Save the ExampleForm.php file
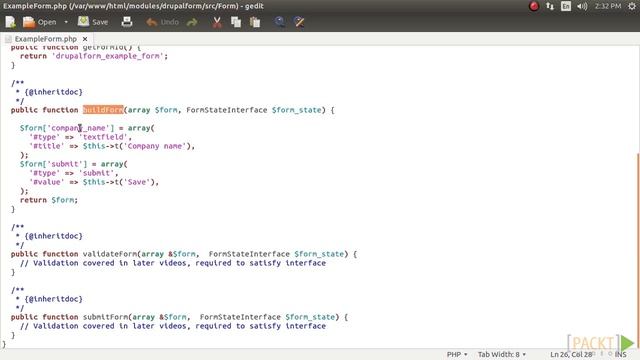This screenshot has height=360, width=640. pyautogui.click(x=93, y=22)
